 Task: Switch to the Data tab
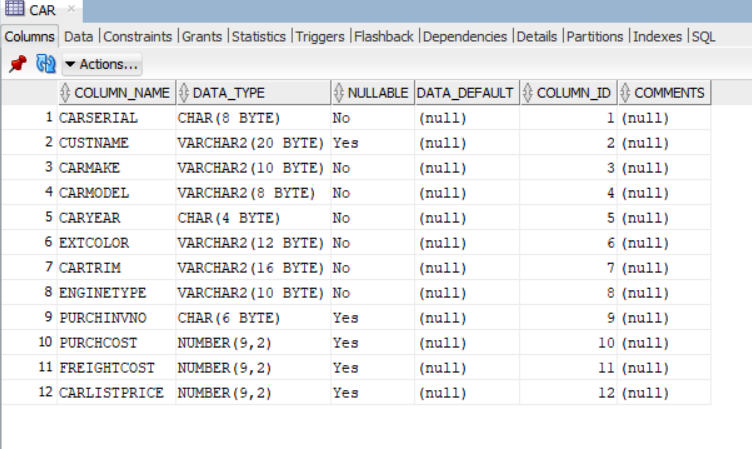click(x=79, y=36)
